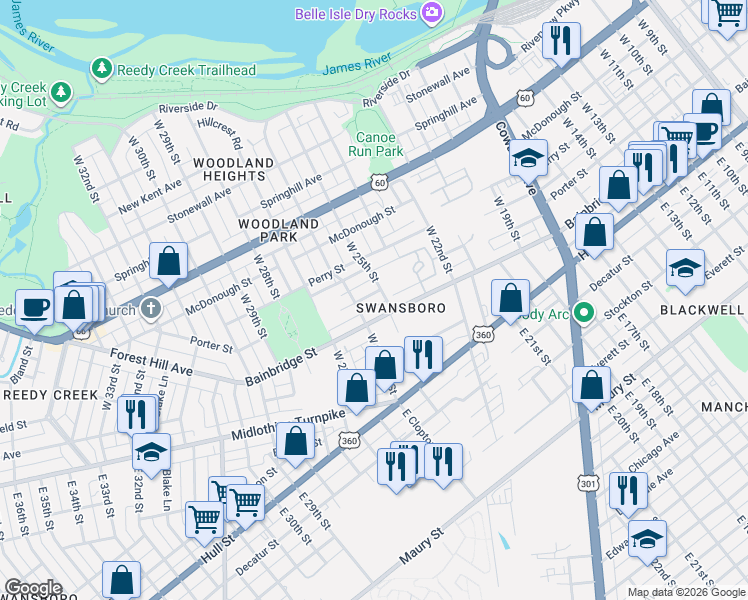Open the school marker near Blake Ln
This screenshot has height=600, width=748.
[151, 455]
